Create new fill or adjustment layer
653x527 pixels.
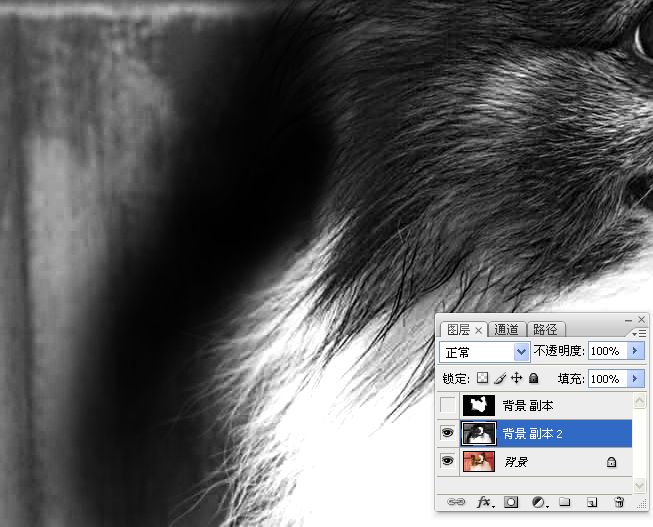pos(539,501)
